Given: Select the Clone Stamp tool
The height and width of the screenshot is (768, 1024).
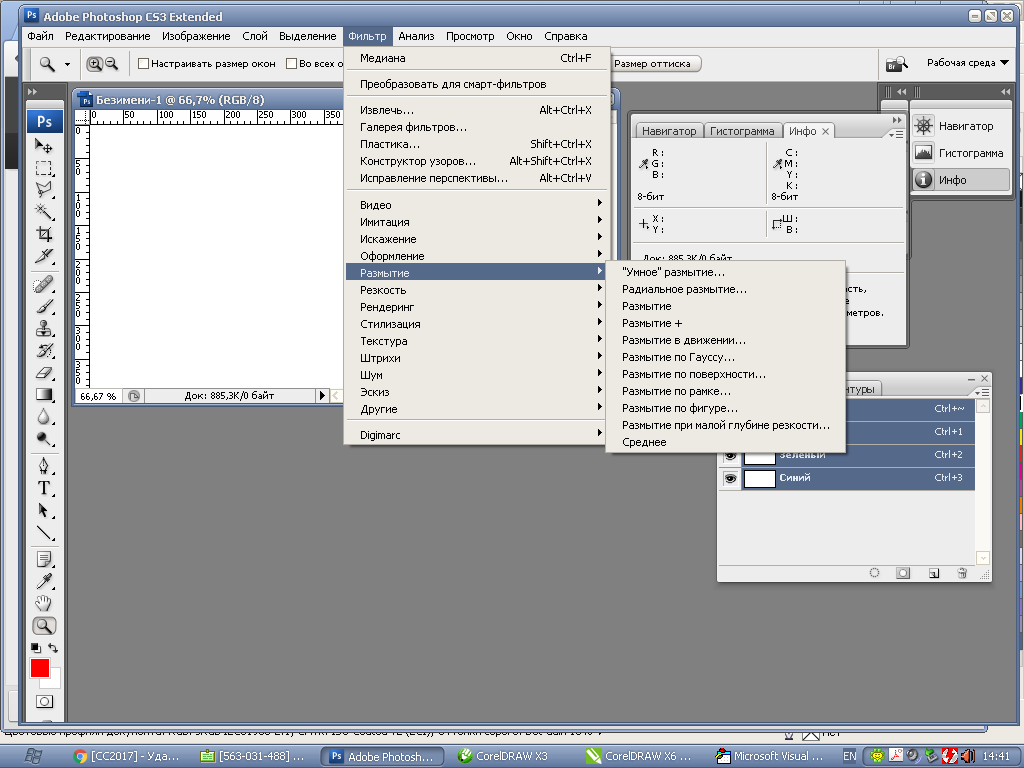Looking at the screenshot, I should [44, 328].
